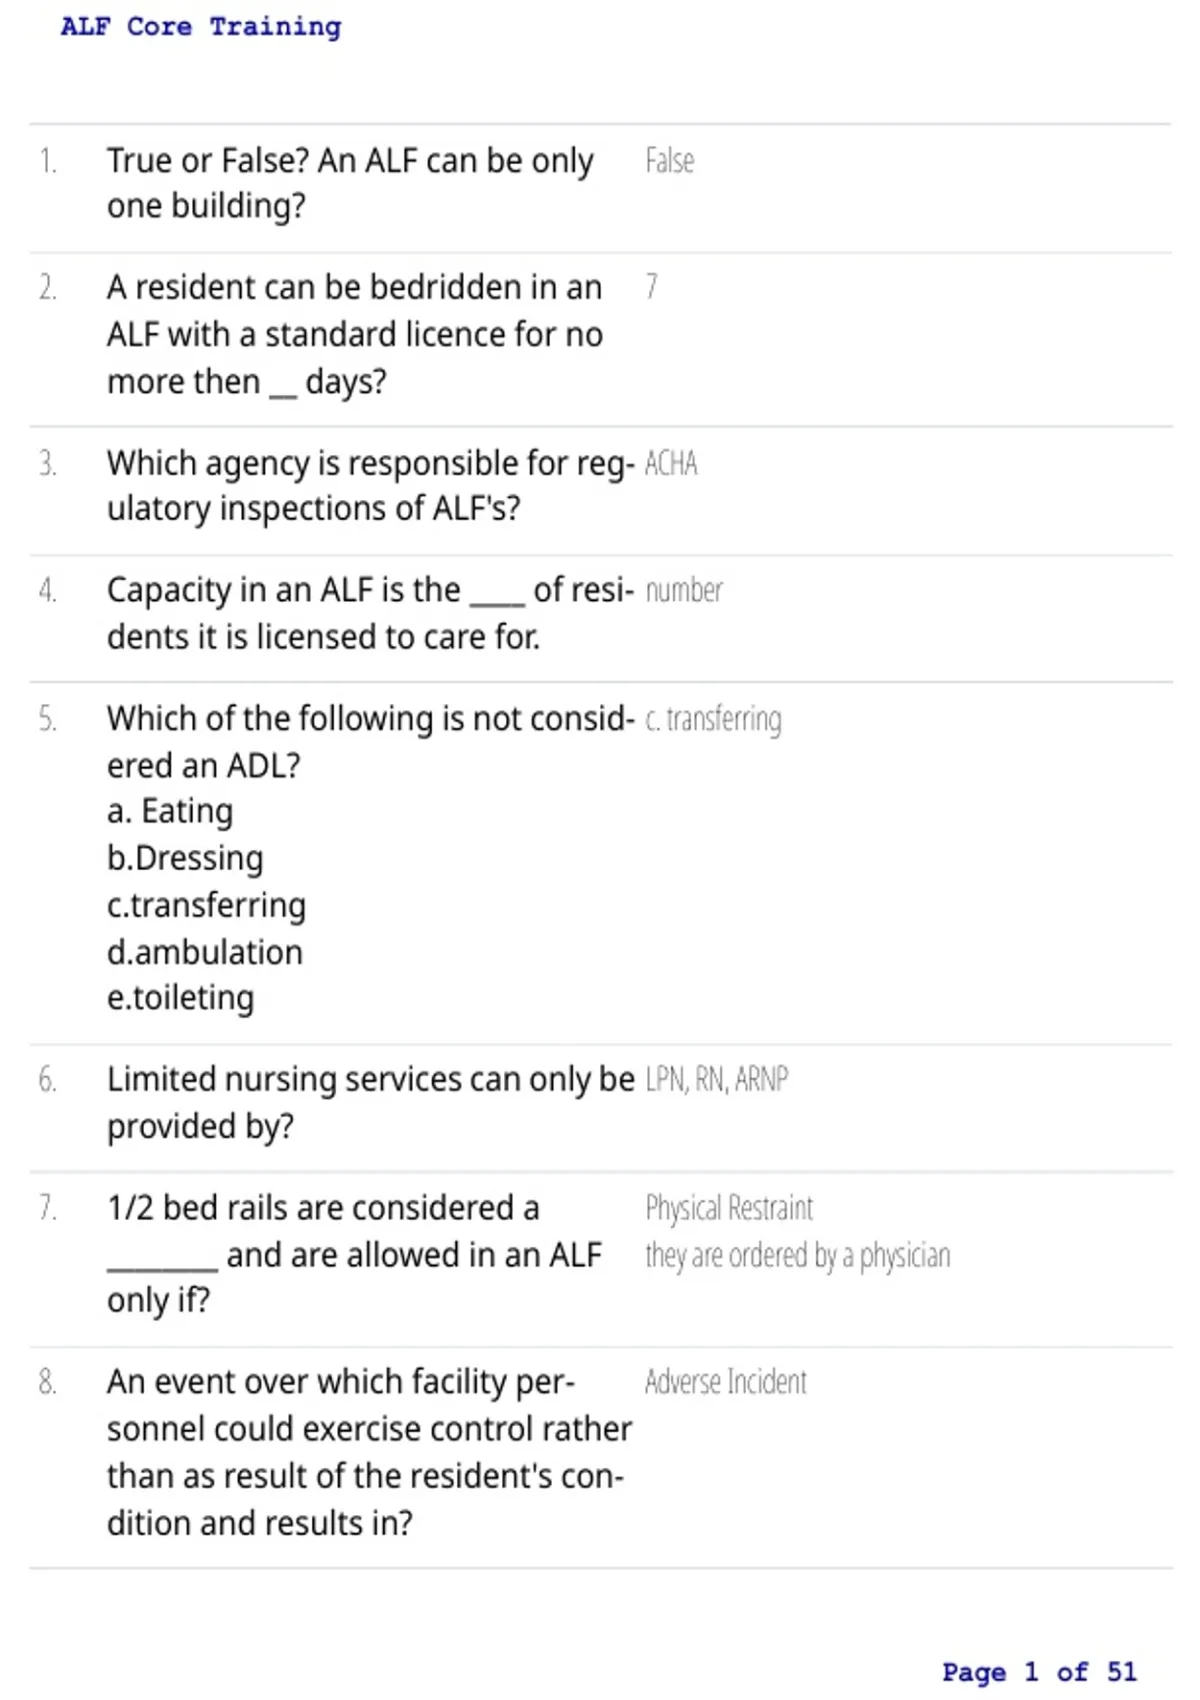Click option 'd.ambulation' in question 5
The height and width of the screenshot is (1700, 1200).
205,952
